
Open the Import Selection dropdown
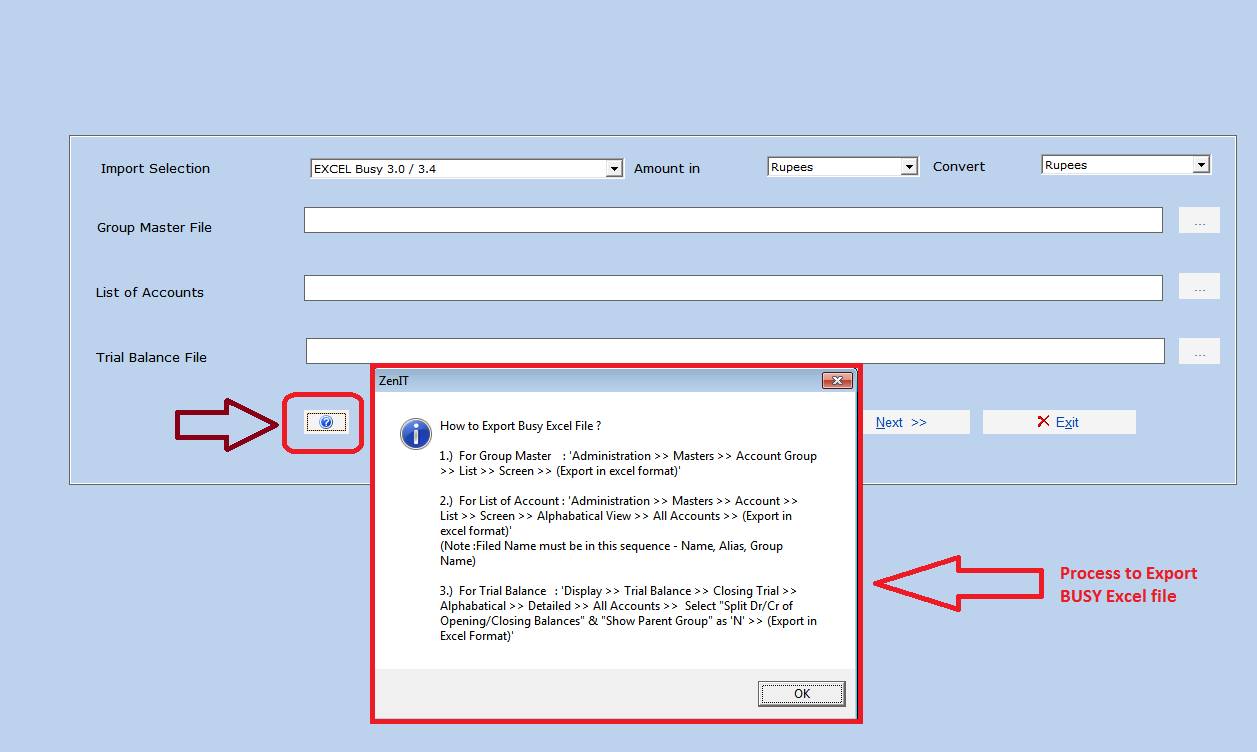tap(615, 169)
